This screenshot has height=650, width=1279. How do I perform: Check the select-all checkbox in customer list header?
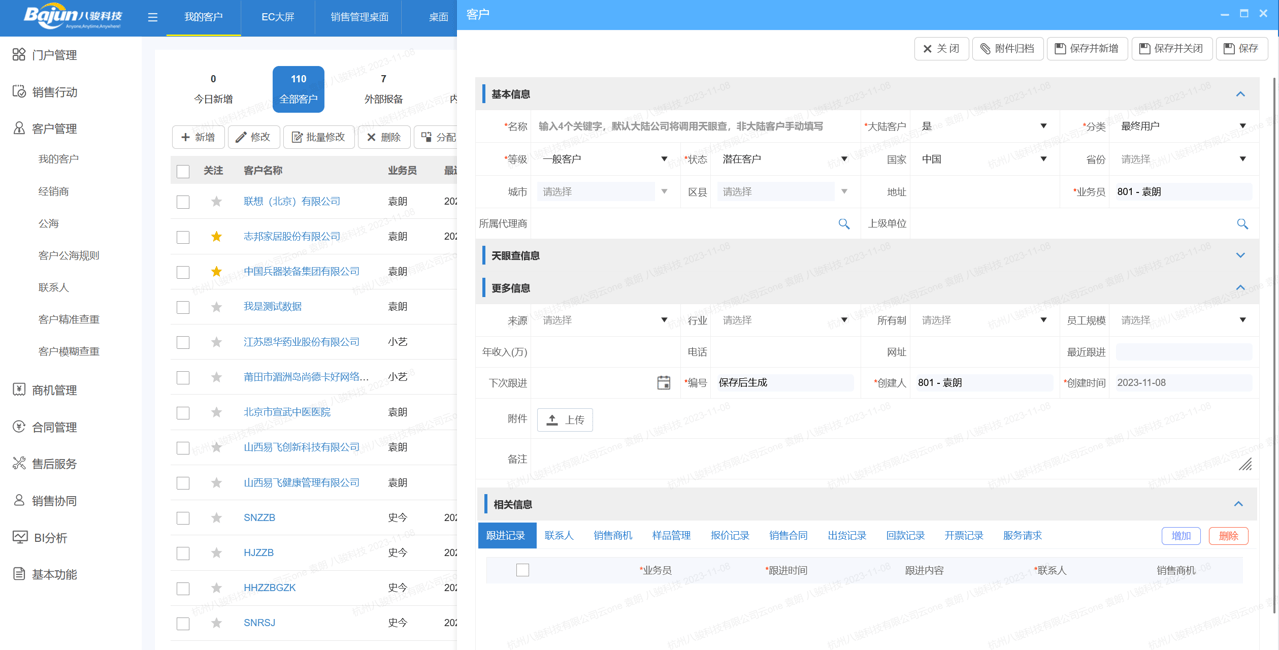[182, 170]
